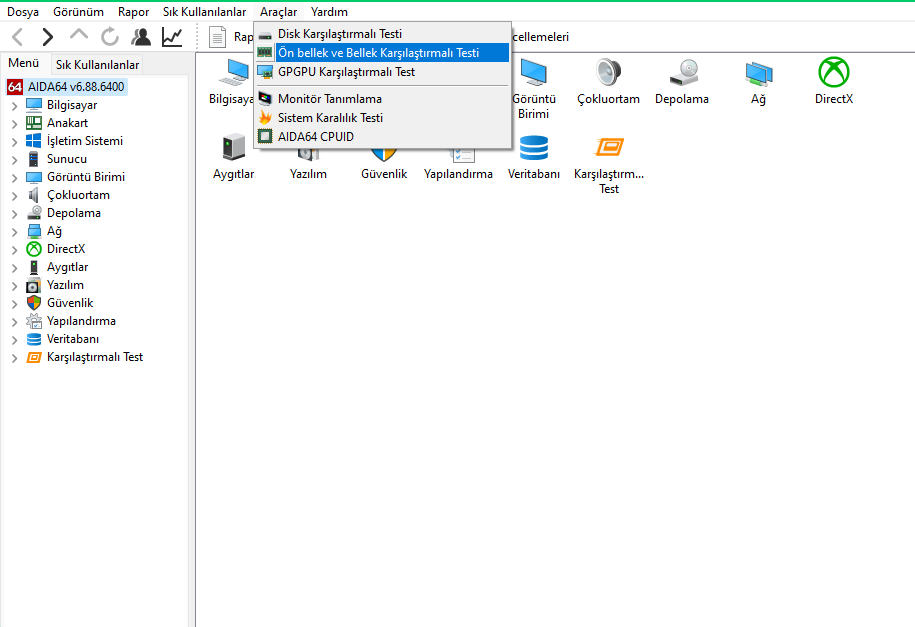Expand the Güvenlik tree node
The width and height of the screenshot is (915, 627).
15,304
